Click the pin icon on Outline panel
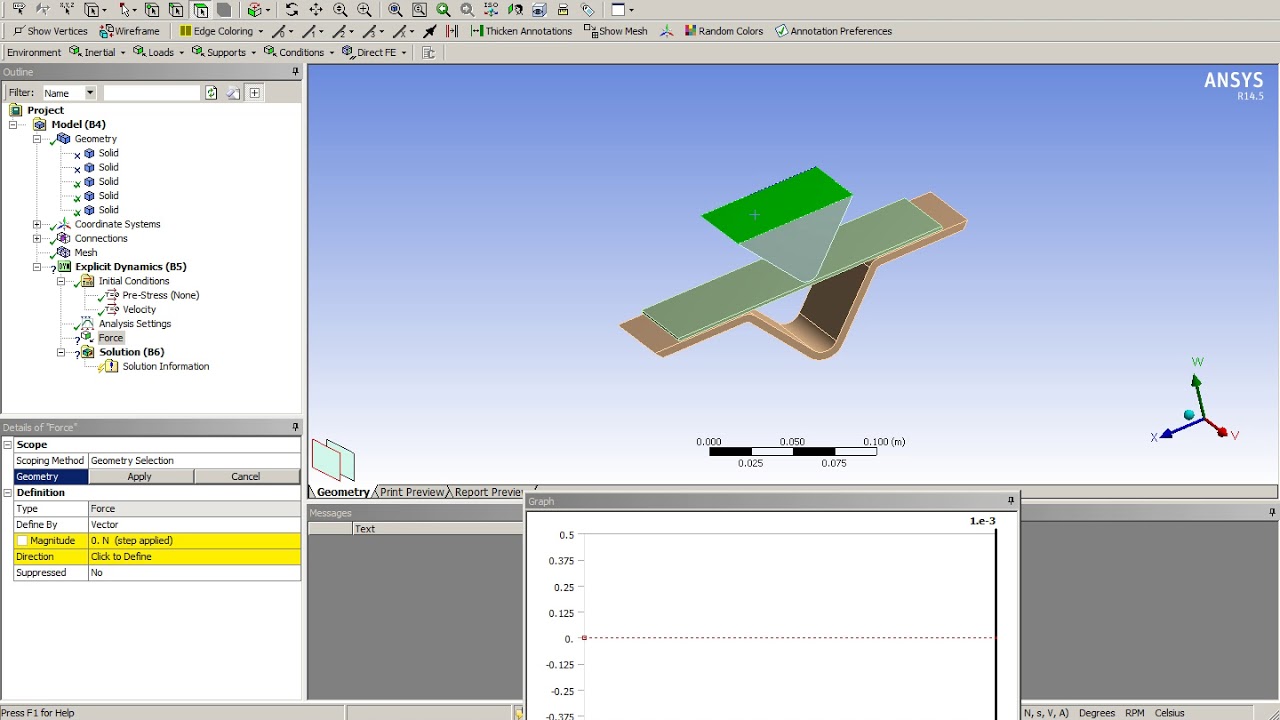This screenshot has height=720, width=1280. tap(295, 72)
